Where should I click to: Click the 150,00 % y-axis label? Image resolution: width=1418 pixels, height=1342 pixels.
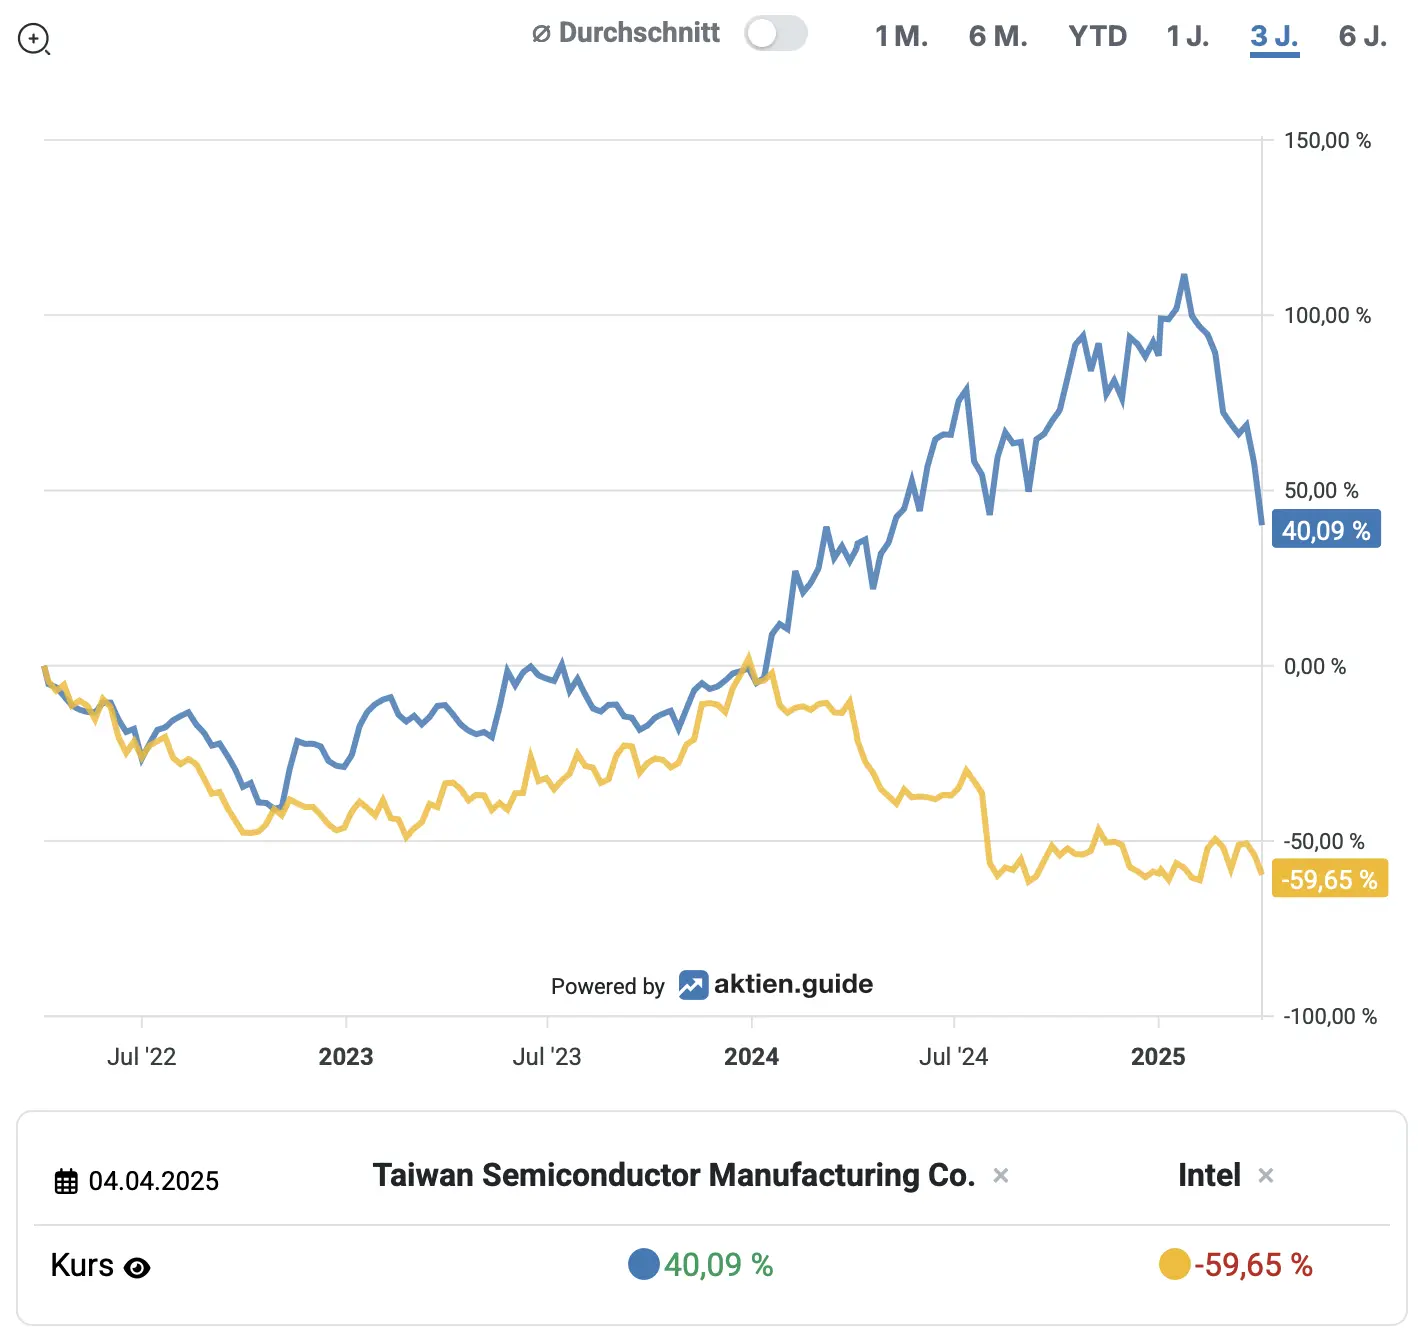[1327, 141]
